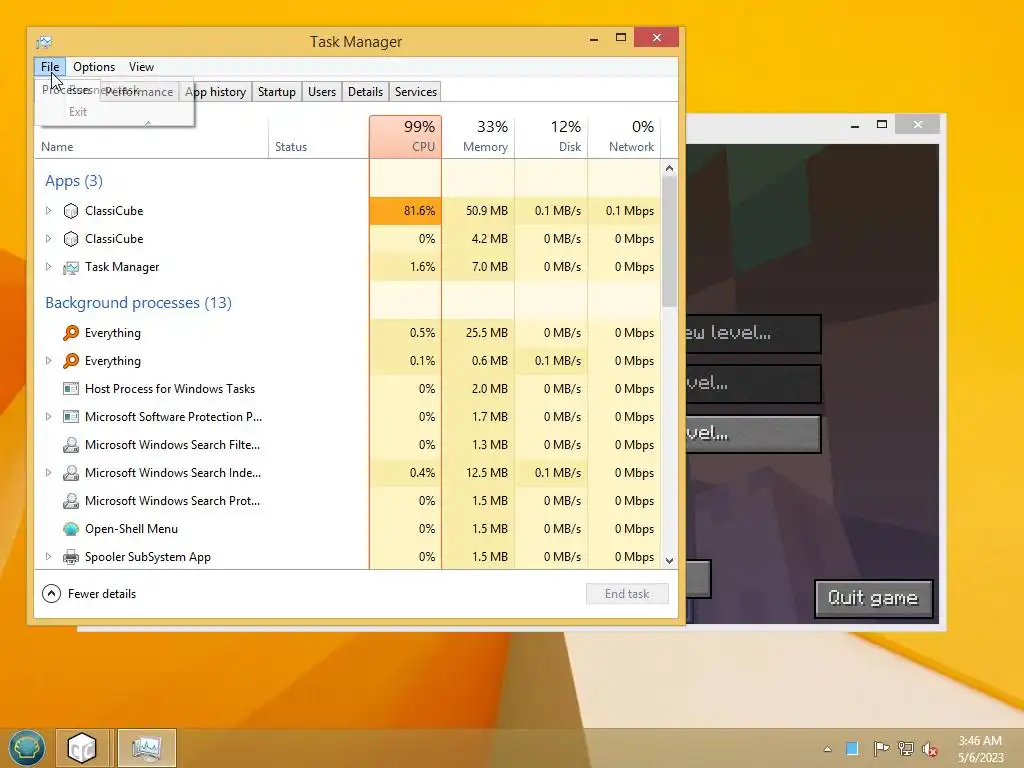The image size is (1024, 768).
Task: Open the View menu
Action: click(141, 67)
